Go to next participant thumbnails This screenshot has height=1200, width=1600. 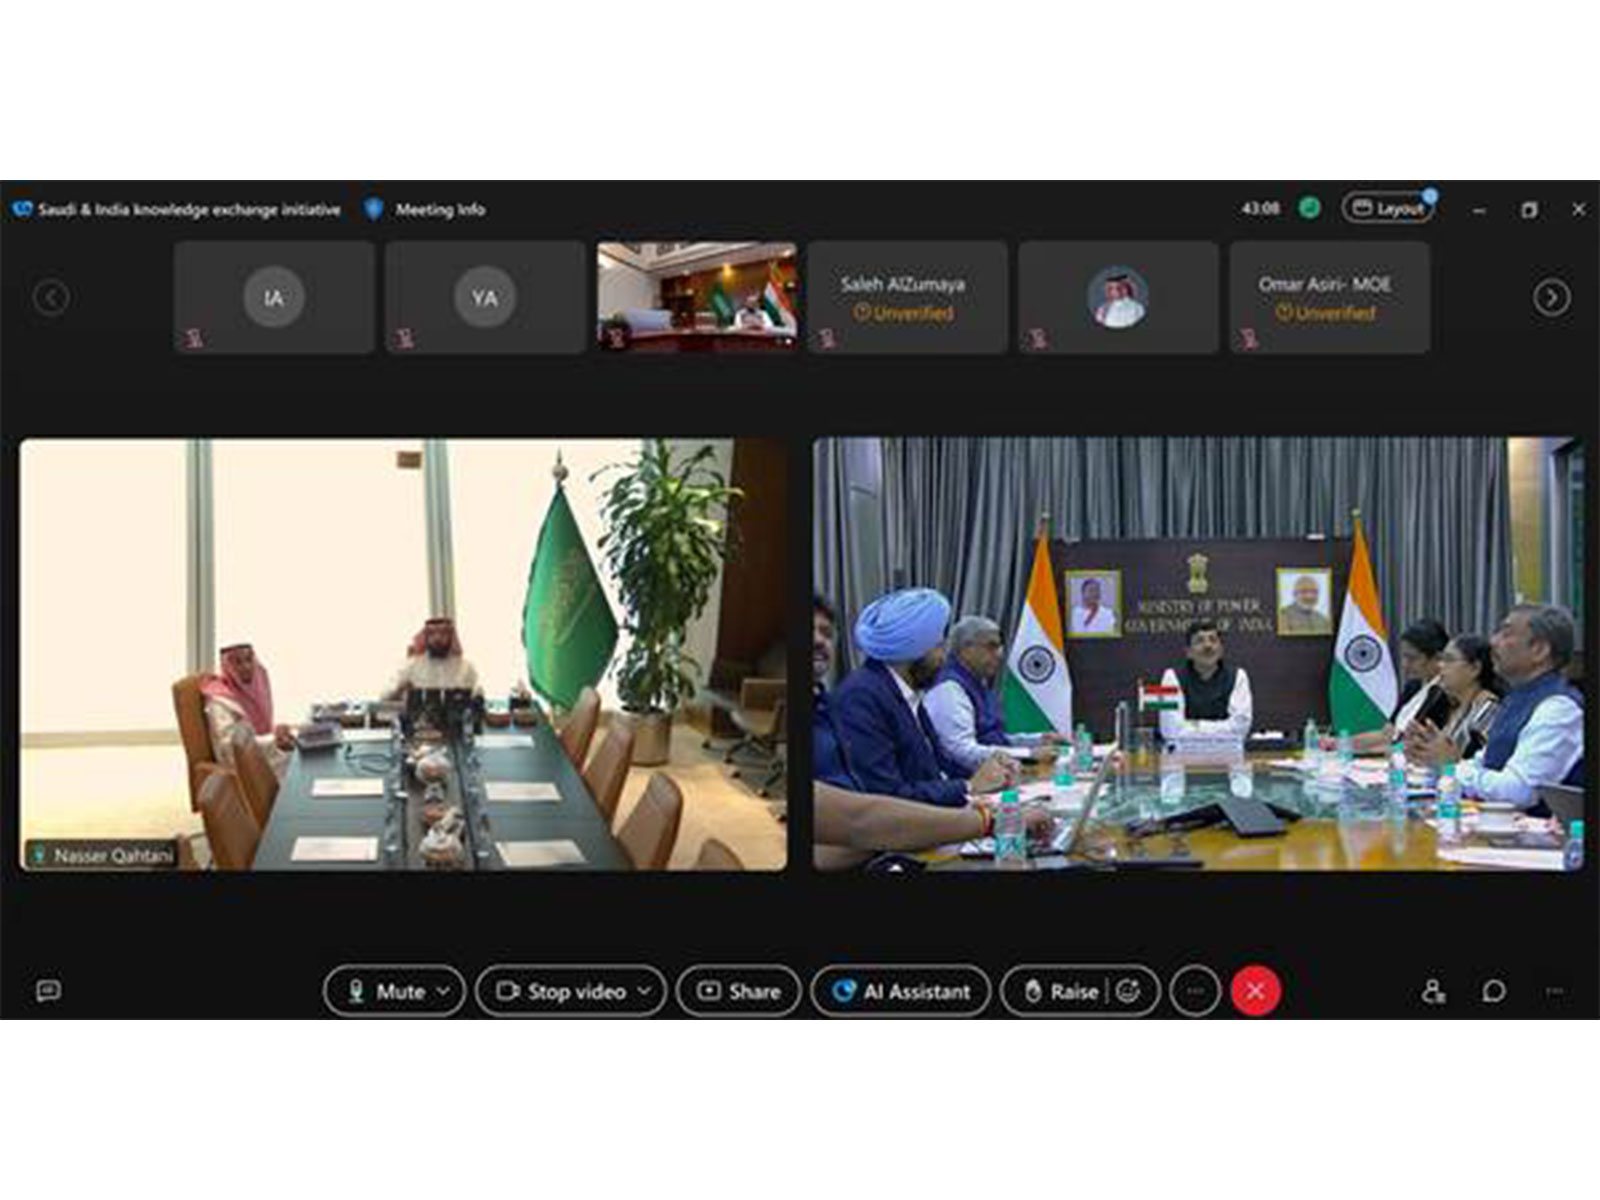point(1551,297)
